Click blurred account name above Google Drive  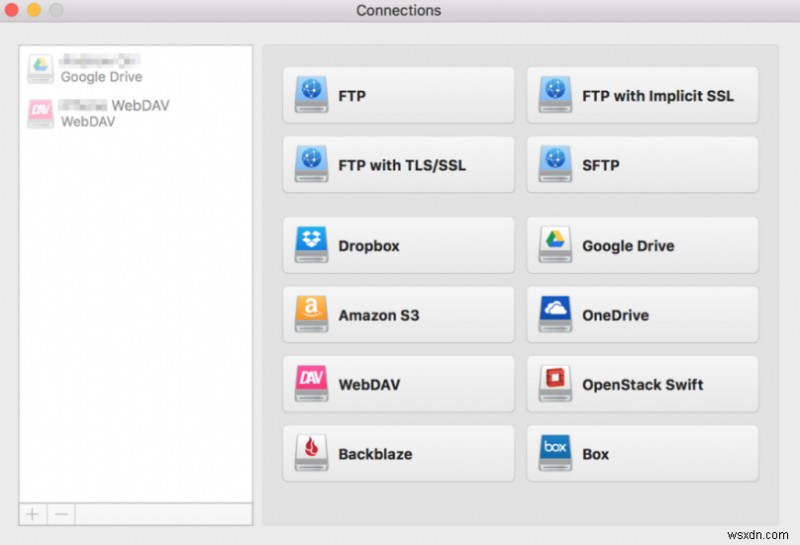(99, 61)
